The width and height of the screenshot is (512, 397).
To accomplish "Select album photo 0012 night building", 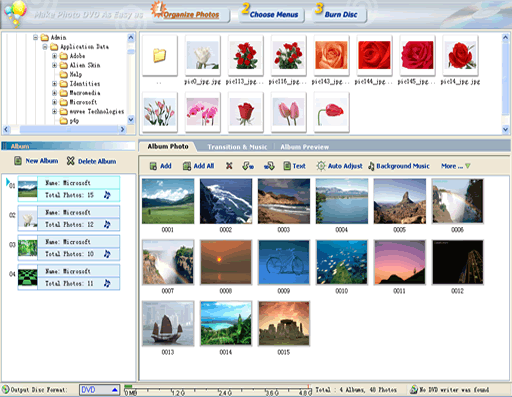I will point(458,262).
